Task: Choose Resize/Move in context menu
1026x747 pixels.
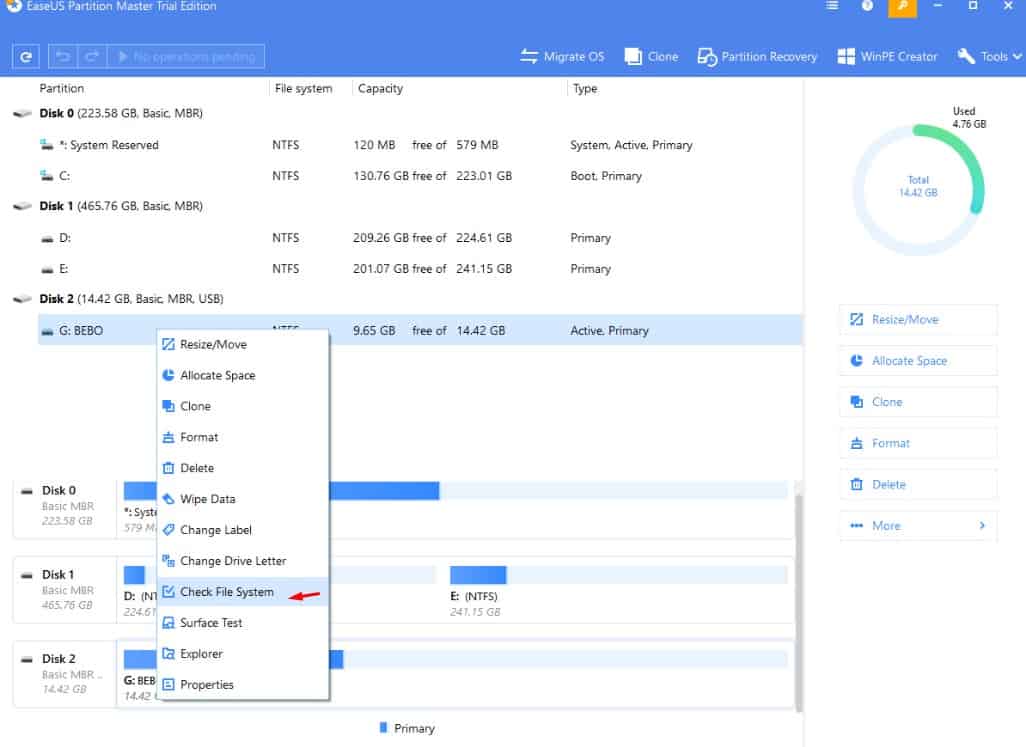Action: point(243,345)
